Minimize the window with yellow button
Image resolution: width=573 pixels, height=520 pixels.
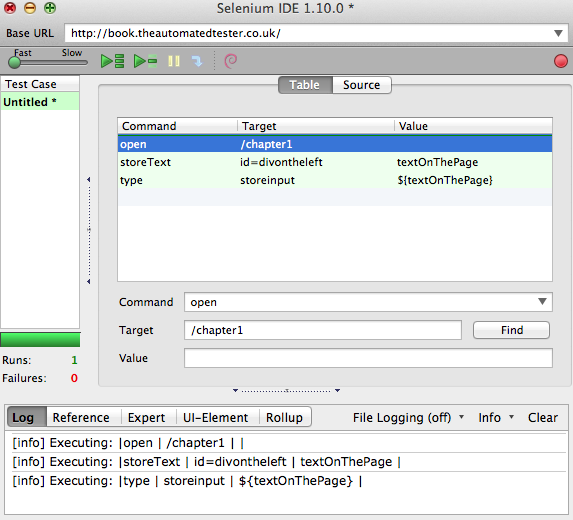(x=30, y=8)
